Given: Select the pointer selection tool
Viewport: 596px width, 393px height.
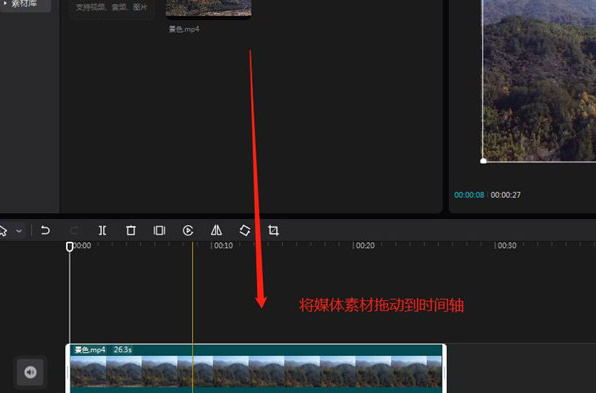Looking at the screenshot, I should pyautogui.click(x=3, y=230).
